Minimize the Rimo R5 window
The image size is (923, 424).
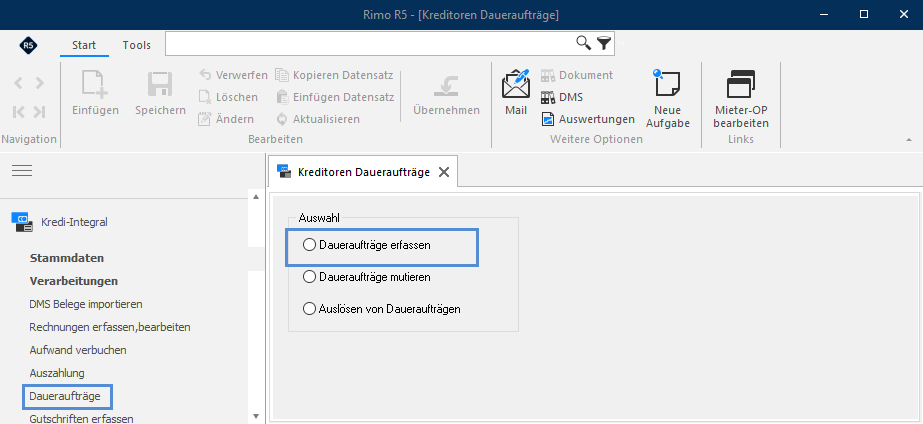(823, 14)
